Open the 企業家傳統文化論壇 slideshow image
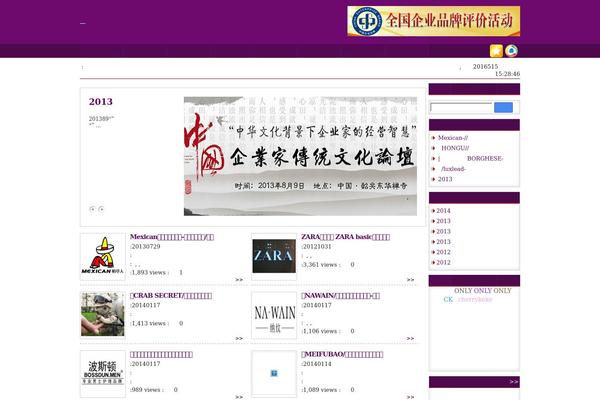This screenshot has height=400, width=600. pyautogui.click(x=300, y=156)
